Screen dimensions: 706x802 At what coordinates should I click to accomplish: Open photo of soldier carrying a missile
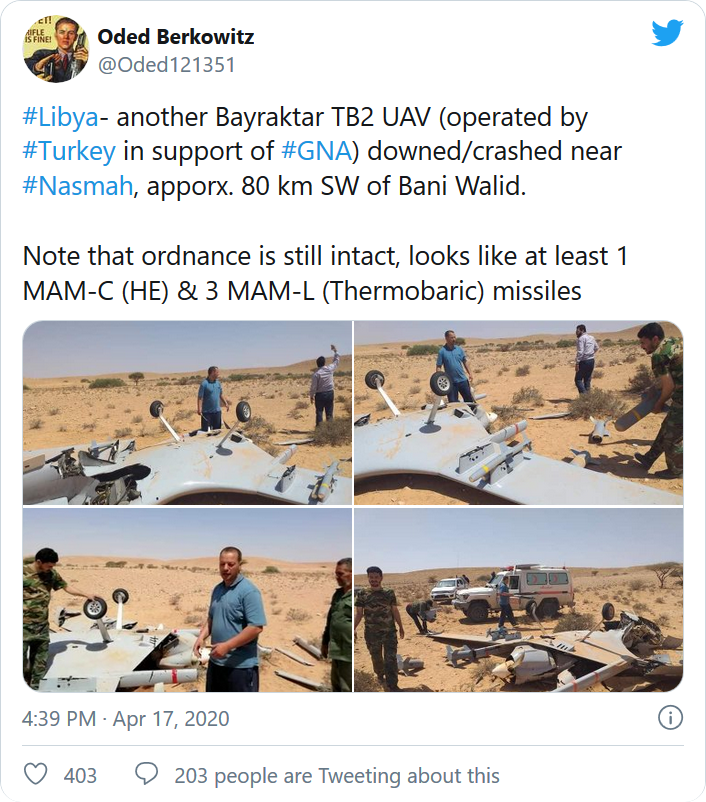pos(519,413)
